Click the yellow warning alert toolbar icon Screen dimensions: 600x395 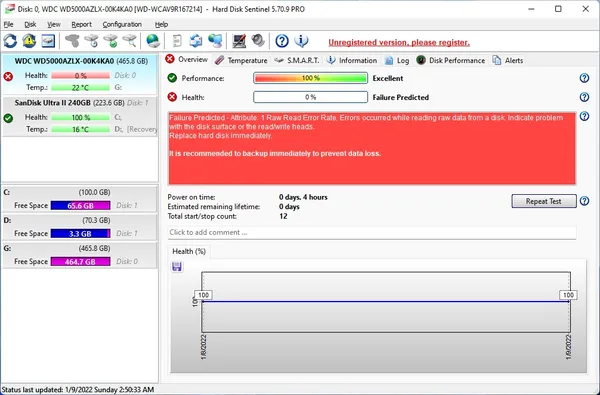point(29,41)
